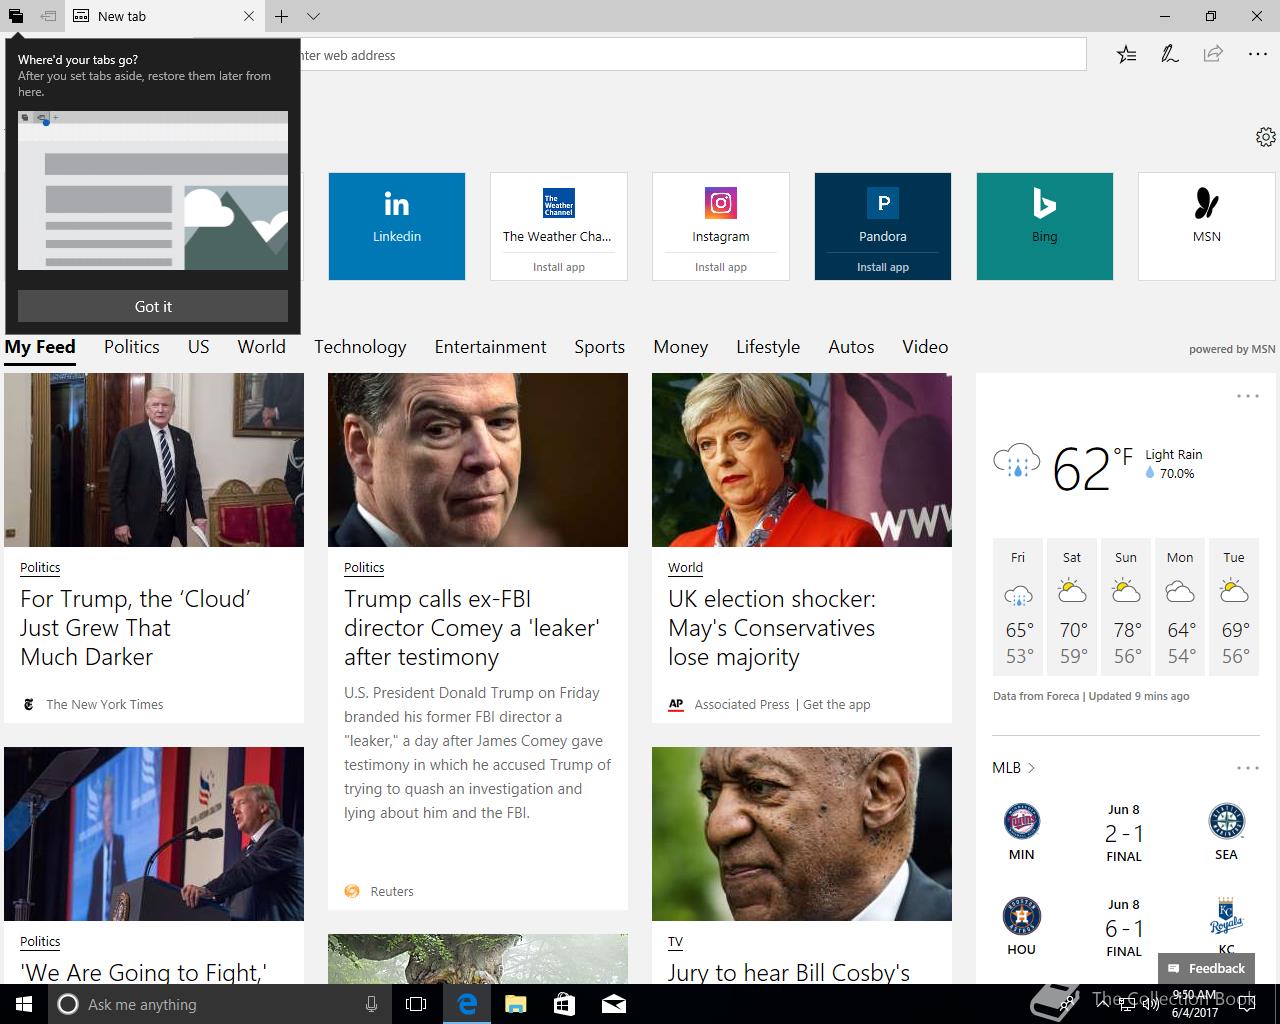Show tab previews chevron
This screenshot has height=1024, width=1280.
coord(313,16)
